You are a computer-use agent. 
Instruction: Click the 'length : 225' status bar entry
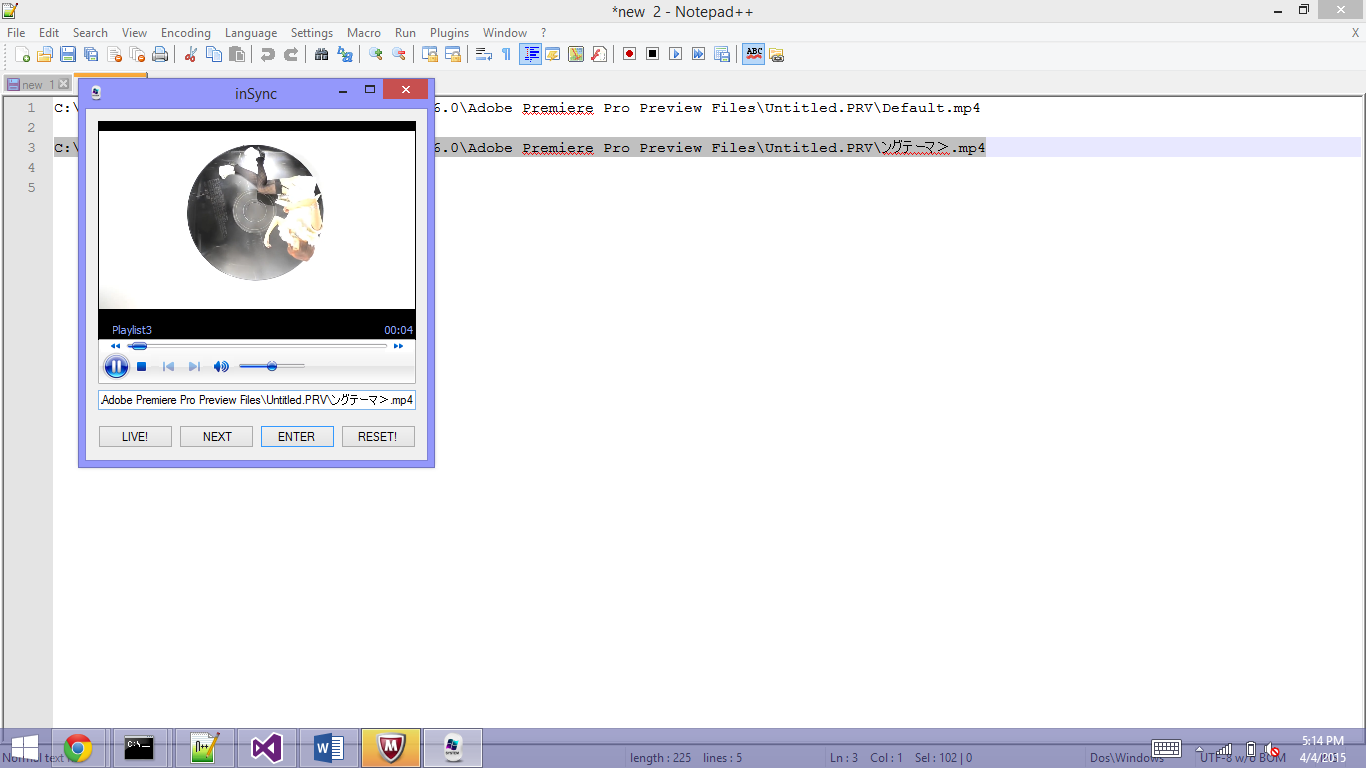tap(660, 758)
